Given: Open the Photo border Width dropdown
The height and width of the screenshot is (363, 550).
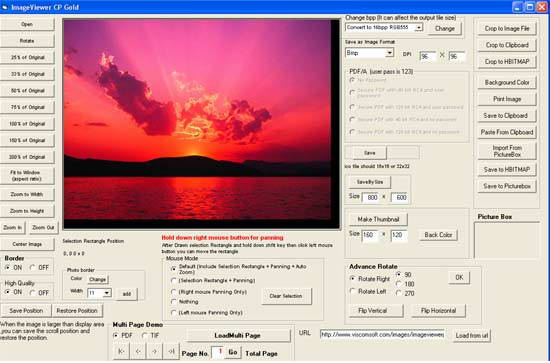Looking at the screenshot, I should 107,293.
